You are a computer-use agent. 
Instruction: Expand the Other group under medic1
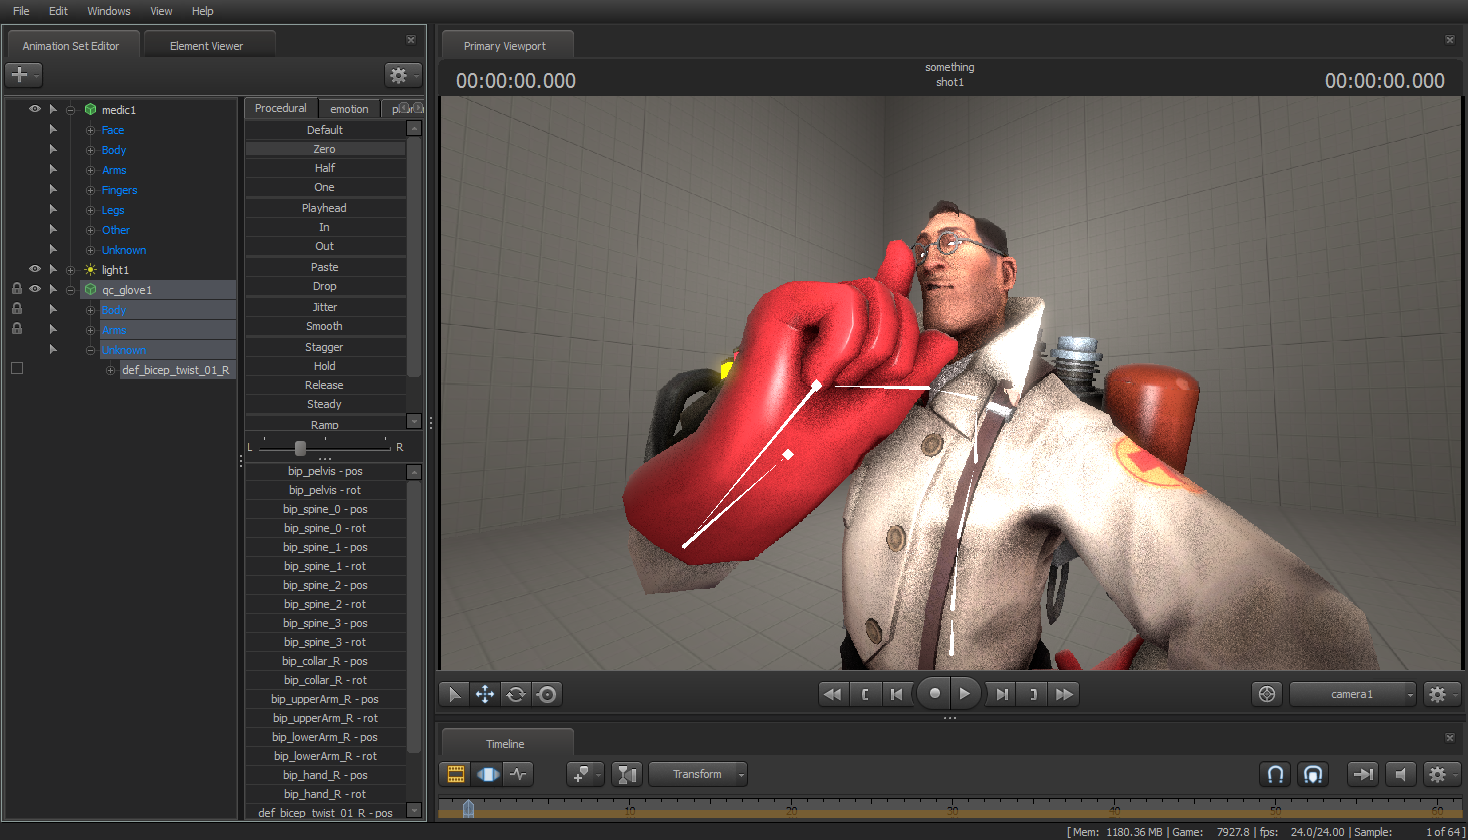(x=91, y=230)
